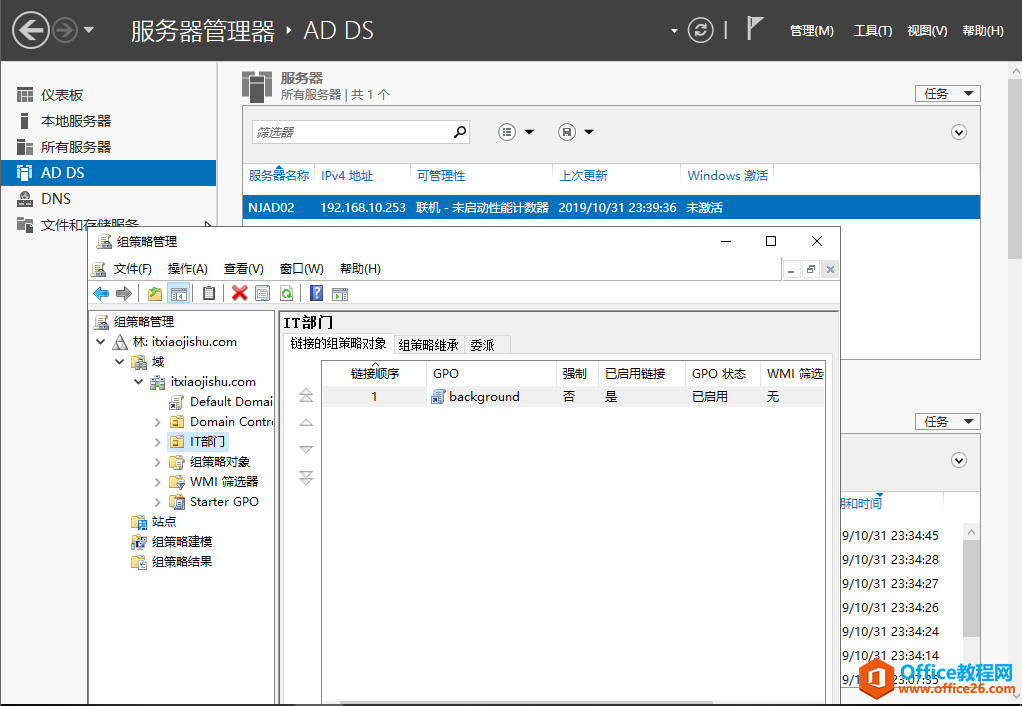Viewport: 1022px width, 706px height.
Task: Open the 视图(V) menu
Action: (927, 31)
